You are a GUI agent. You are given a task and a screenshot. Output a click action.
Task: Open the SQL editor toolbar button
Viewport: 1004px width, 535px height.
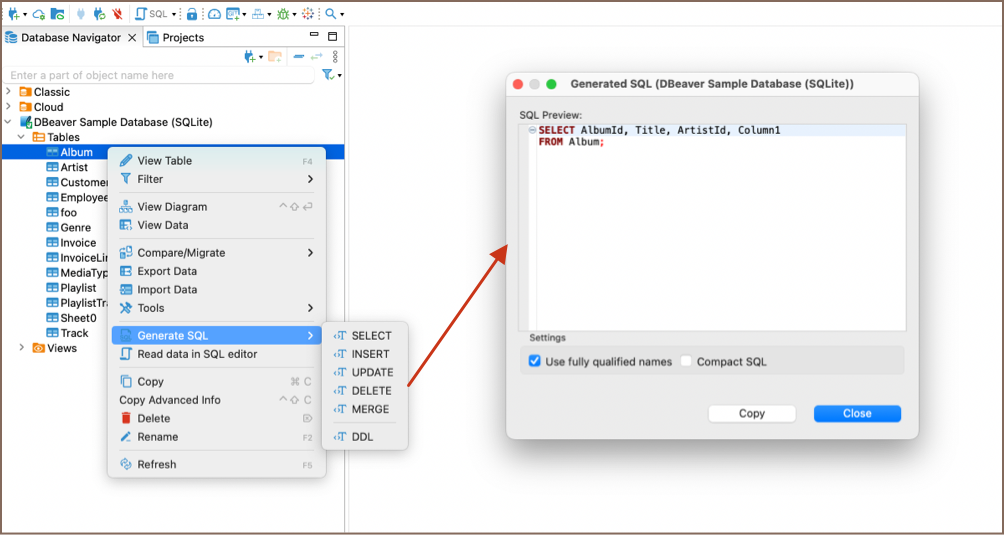(153, 14)
